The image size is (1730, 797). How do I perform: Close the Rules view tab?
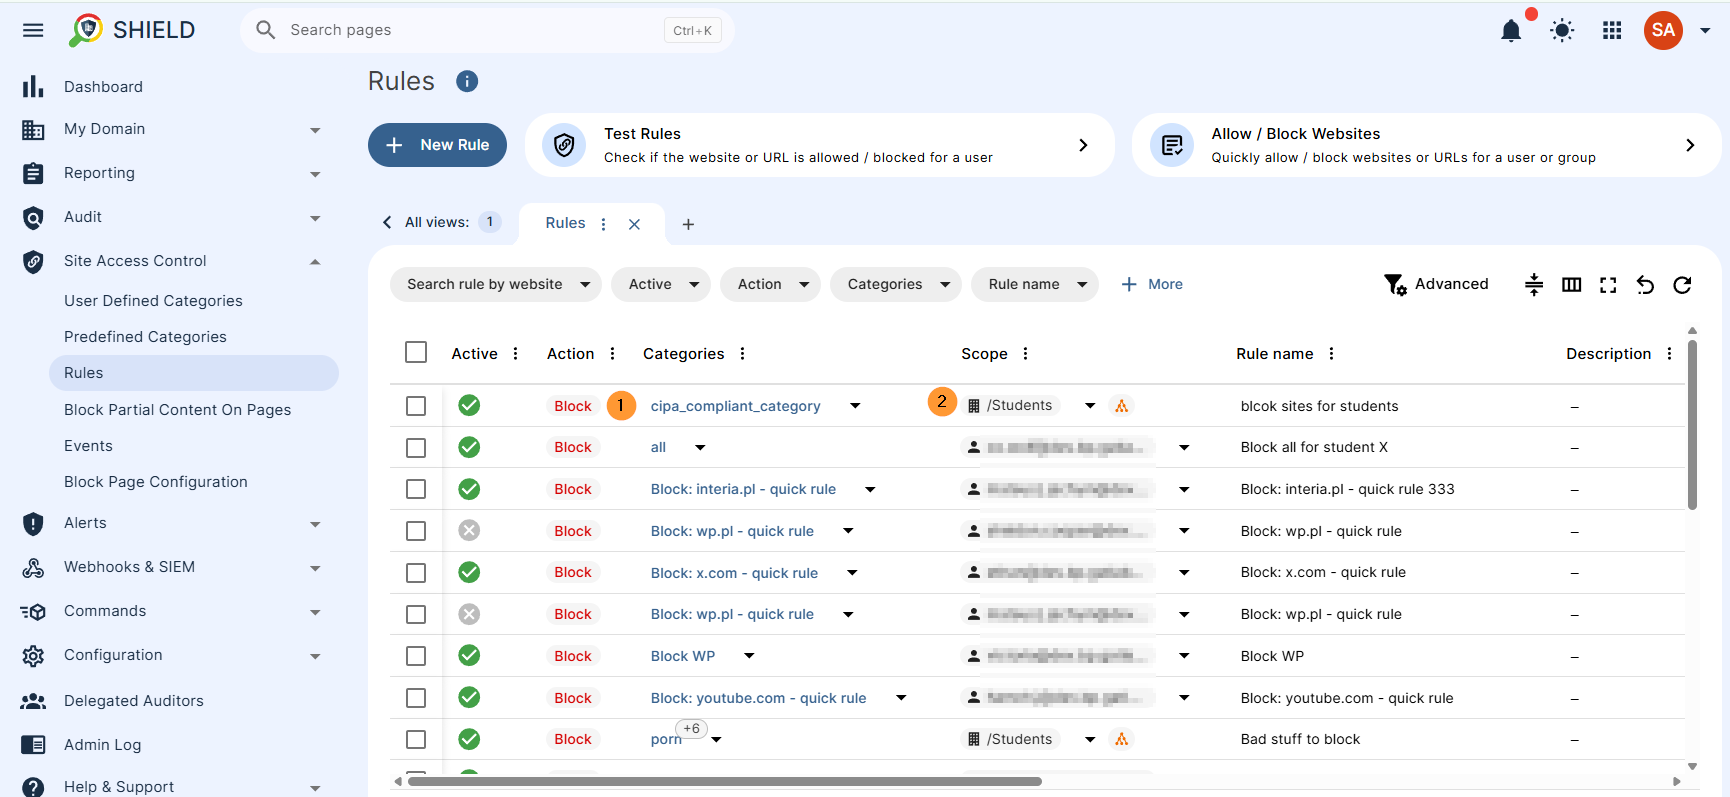[634, 224]
